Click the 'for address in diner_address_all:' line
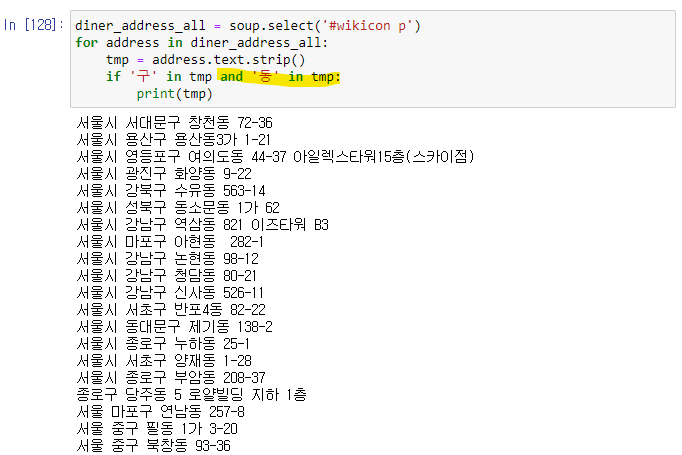 click(201, 43)
